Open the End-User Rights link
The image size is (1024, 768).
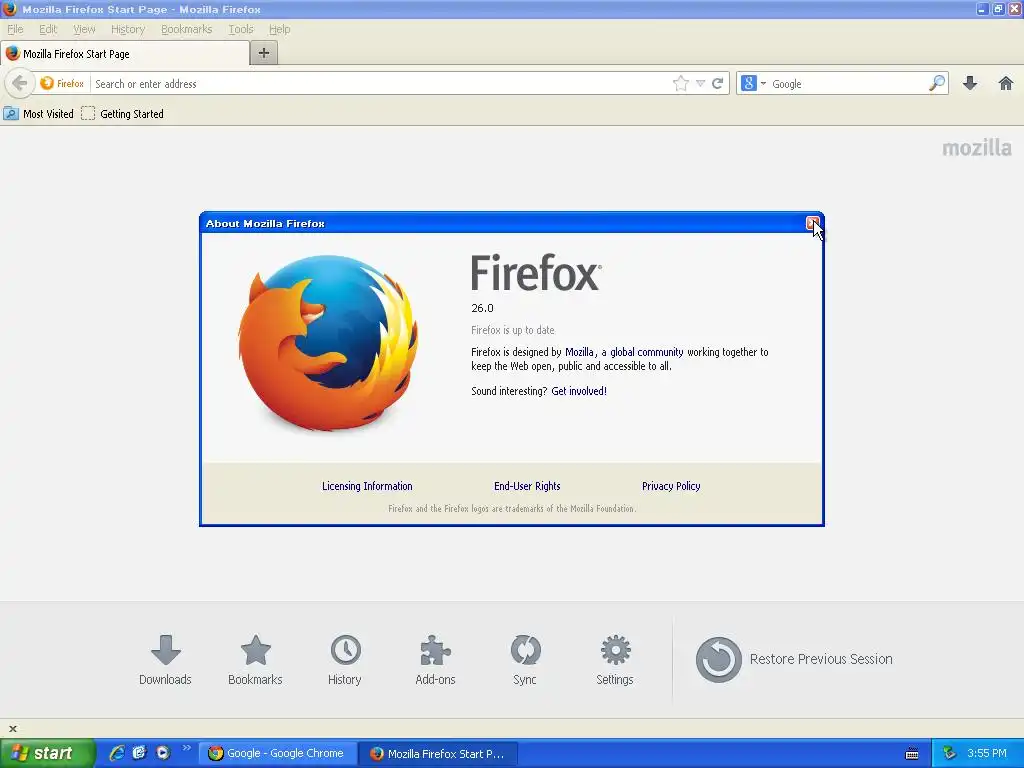pyautogui.click(x=527, y=486)
